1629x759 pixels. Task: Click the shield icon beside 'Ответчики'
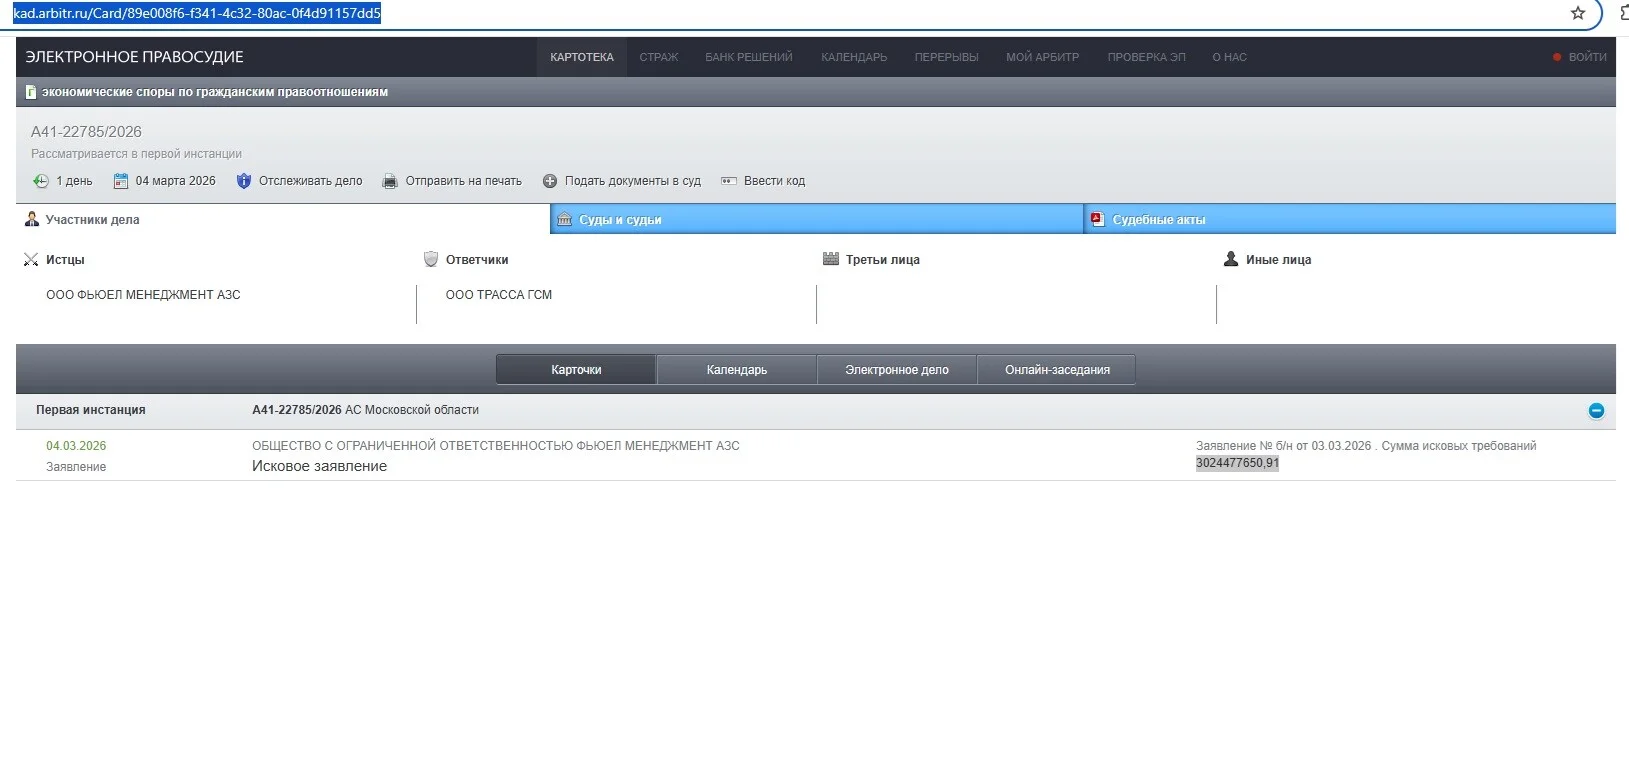click(431, 259)
